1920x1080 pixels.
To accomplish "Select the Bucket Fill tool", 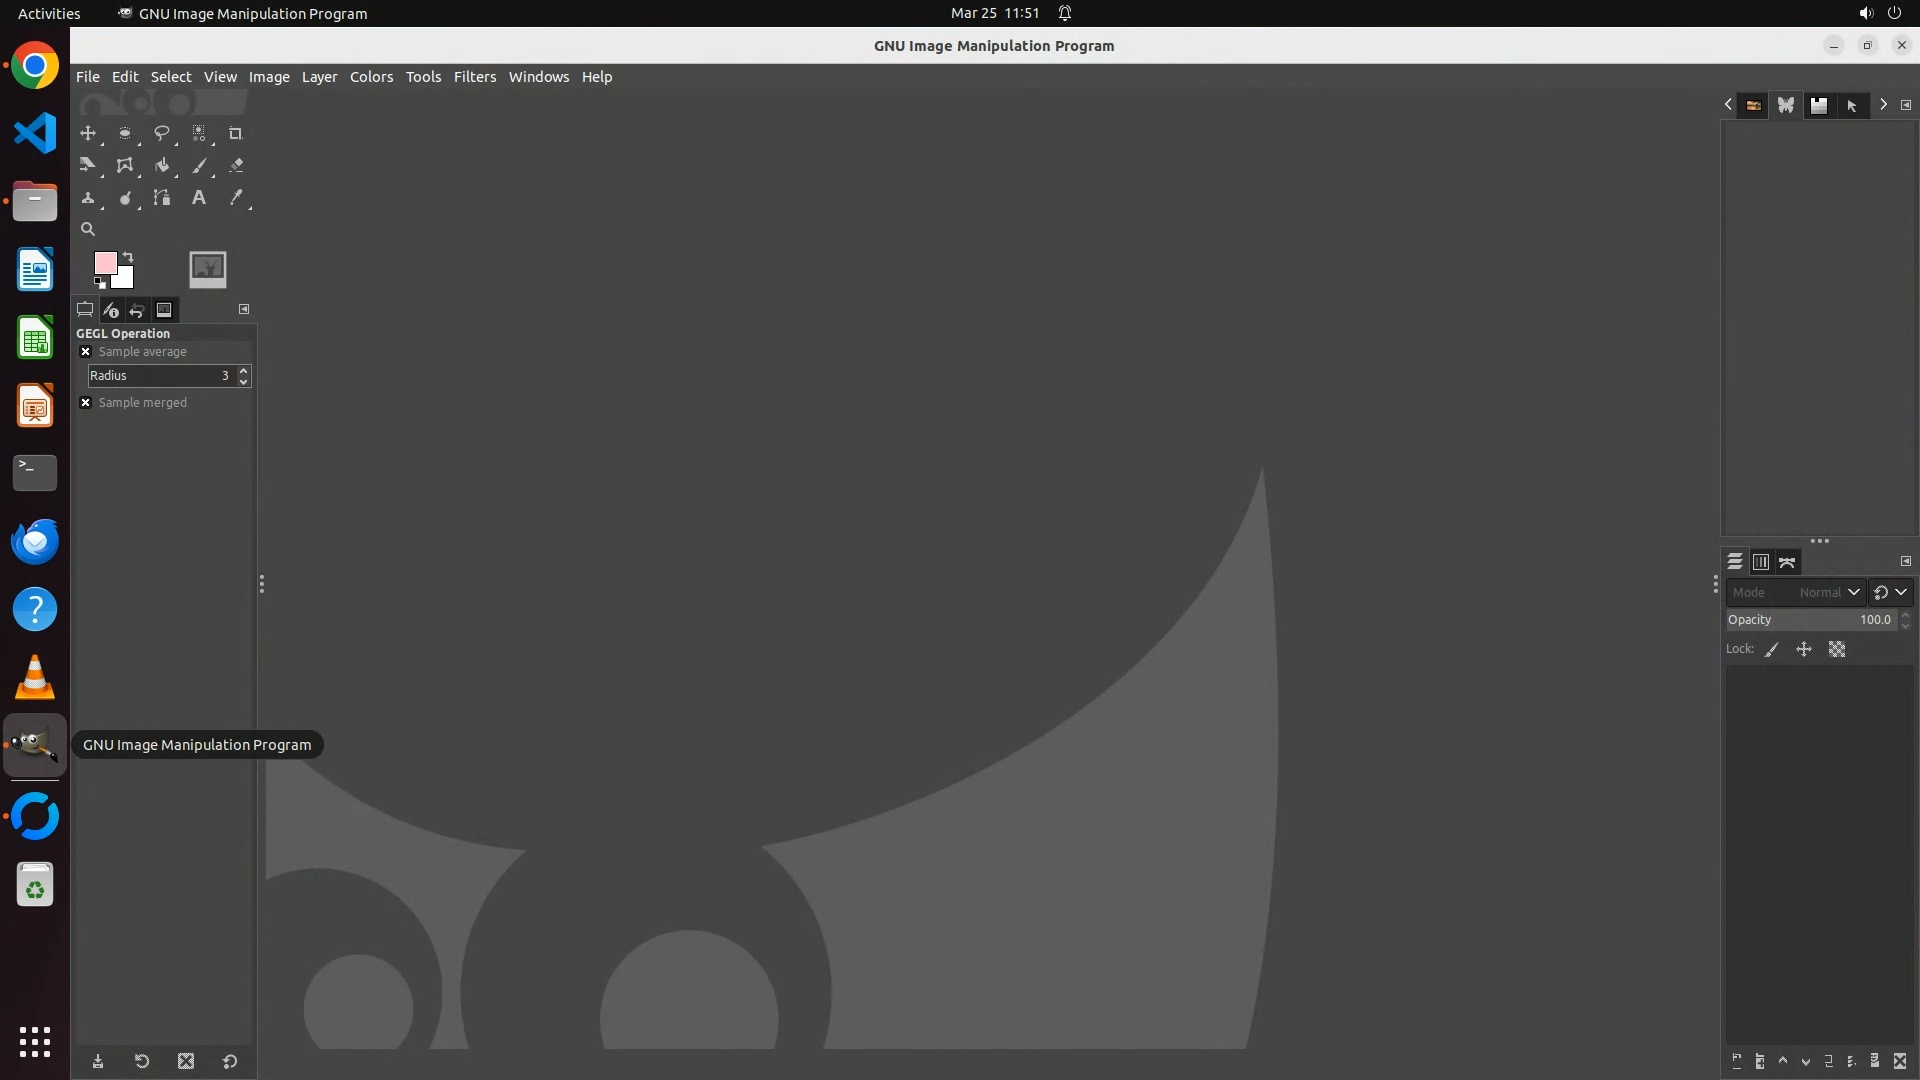I will 161,166.
